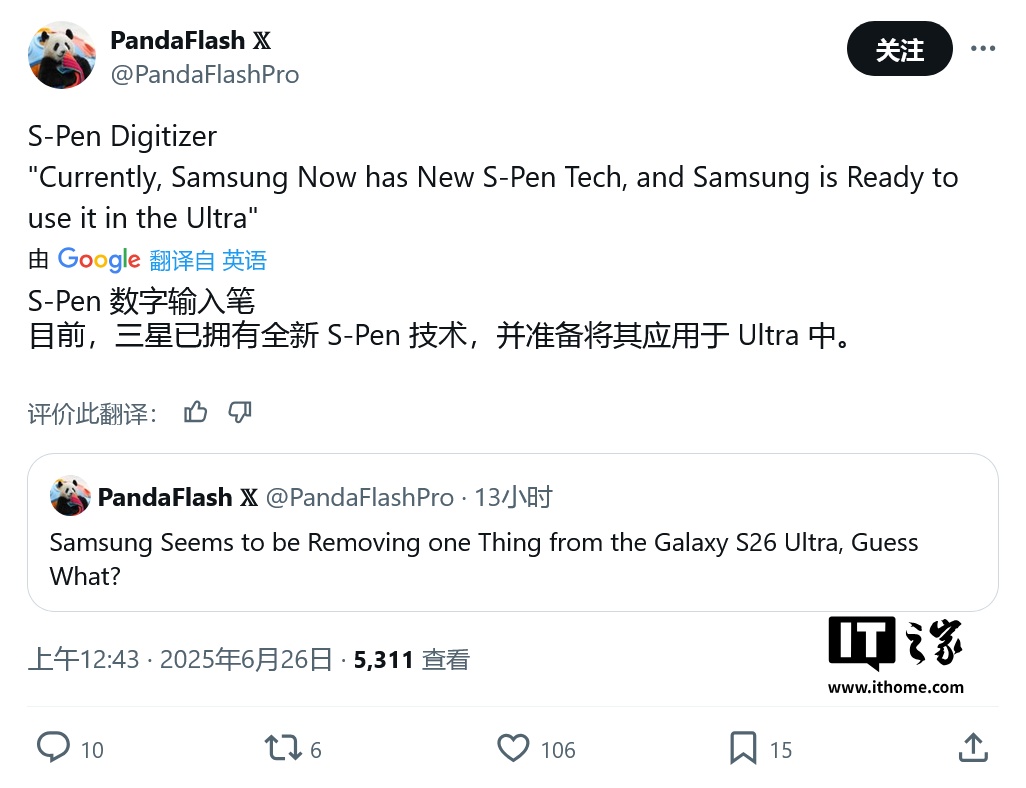This screenshot has height=788, width=1026.
Task: Open the quoted Galaxy S26 Ultra tweet
Action: (513, 533)
